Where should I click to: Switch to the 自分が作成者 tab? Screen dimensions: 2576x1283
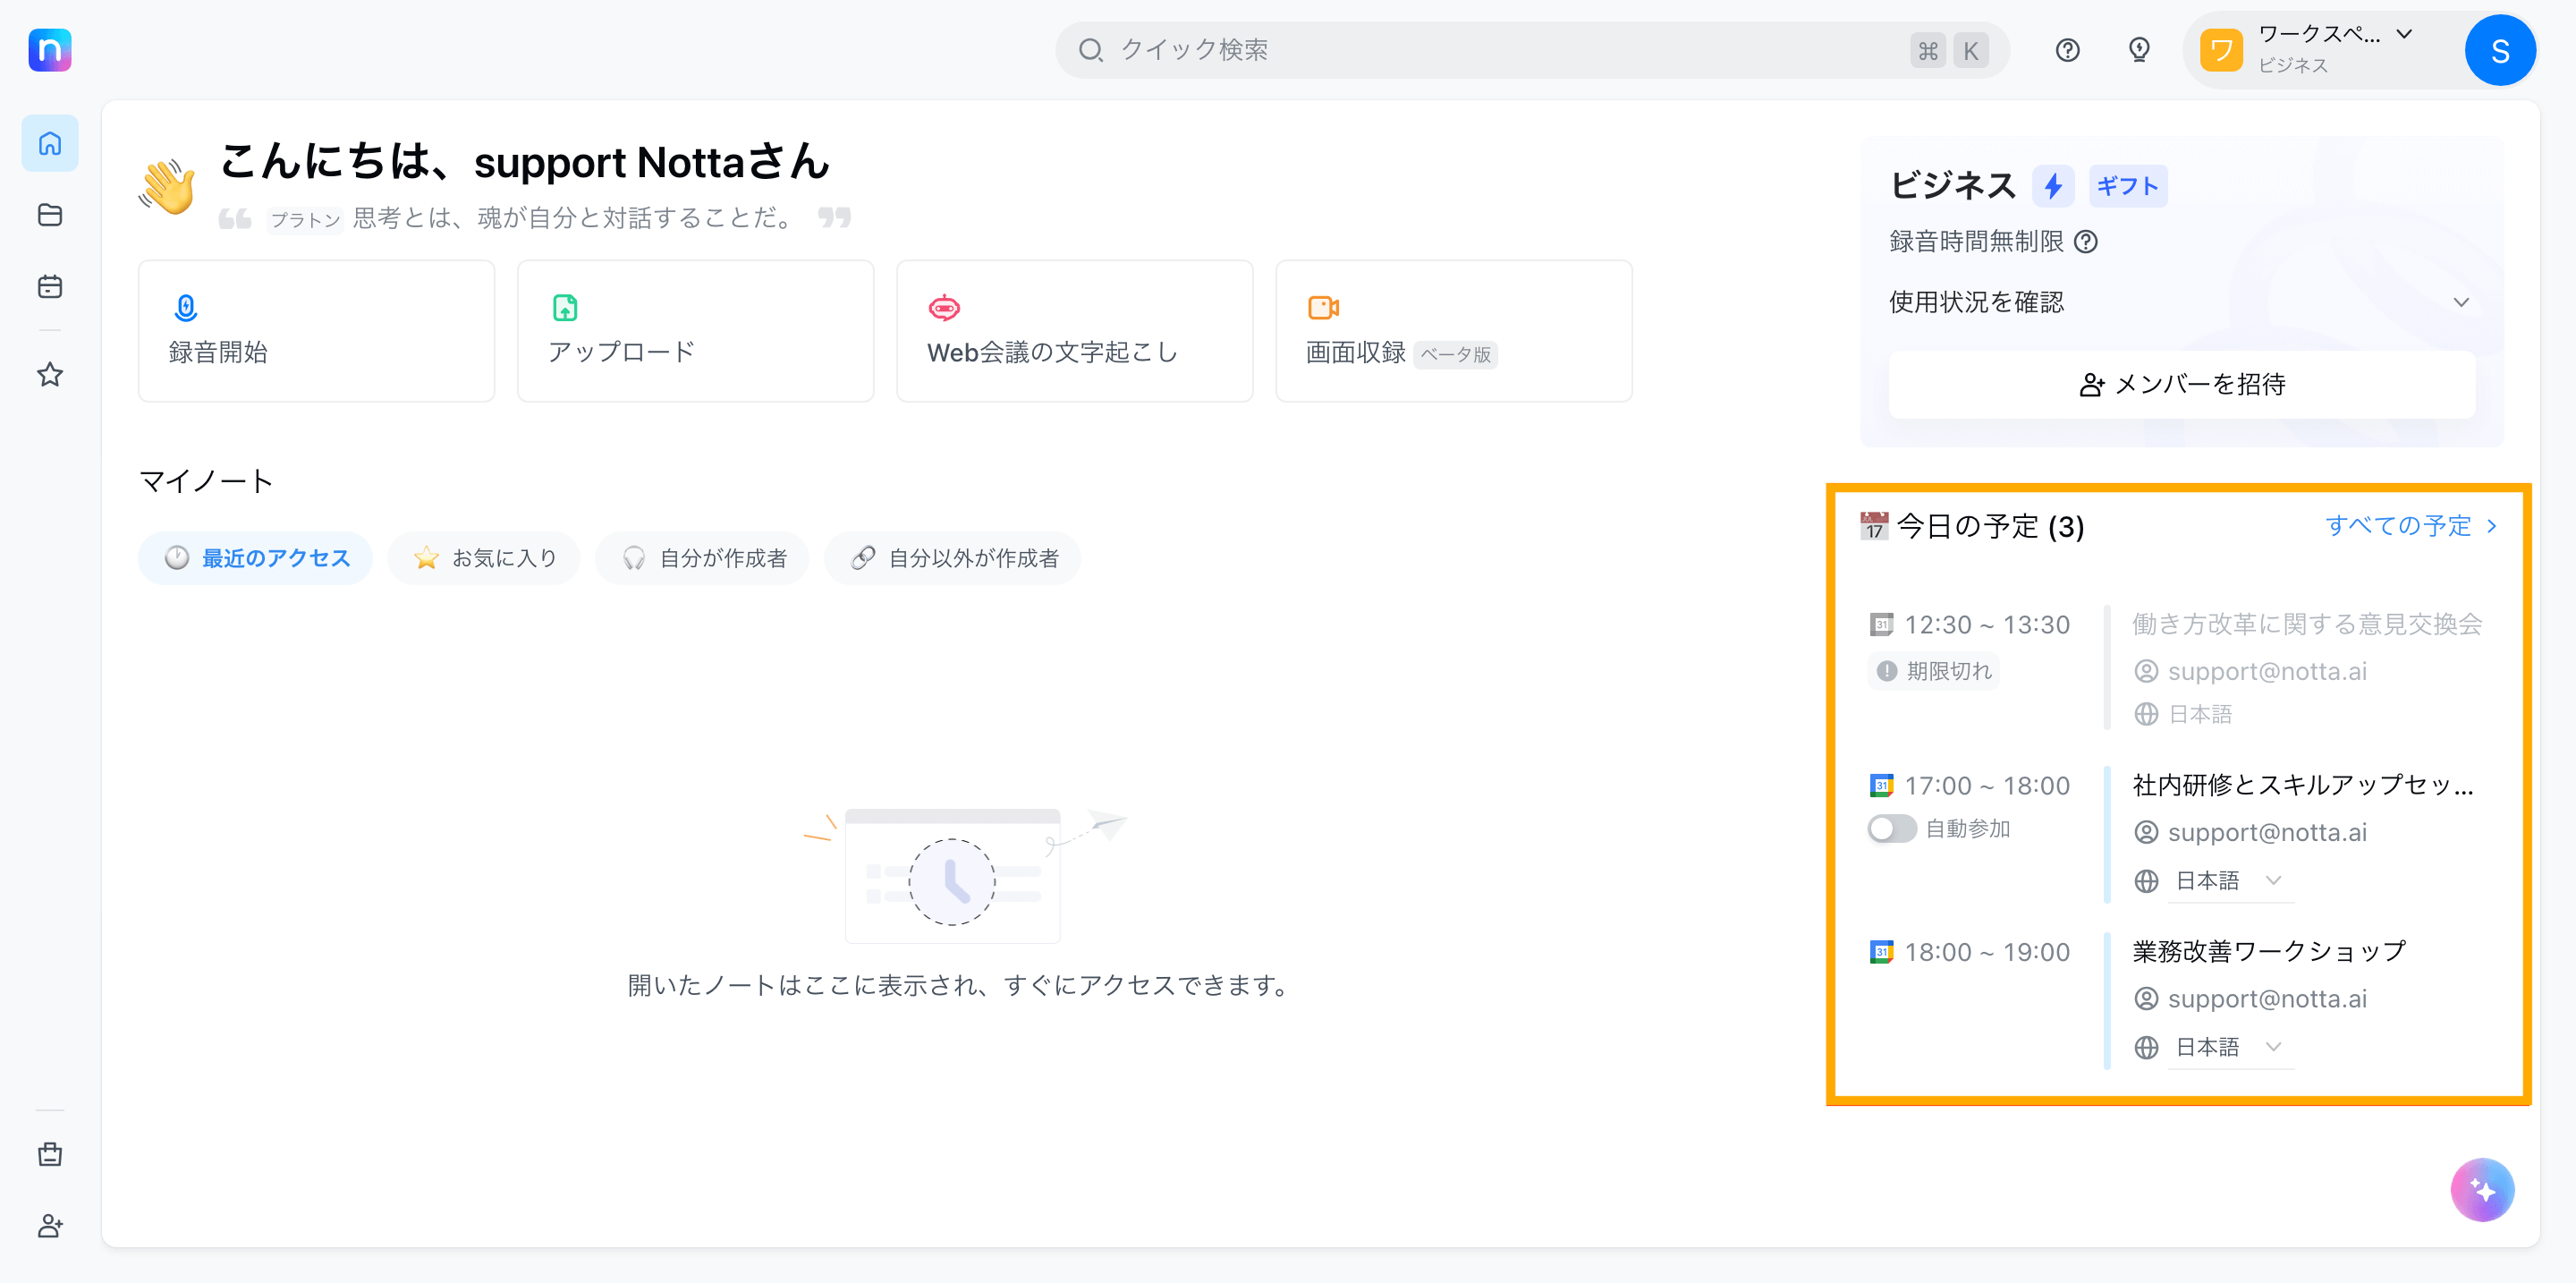coord(703,558)
